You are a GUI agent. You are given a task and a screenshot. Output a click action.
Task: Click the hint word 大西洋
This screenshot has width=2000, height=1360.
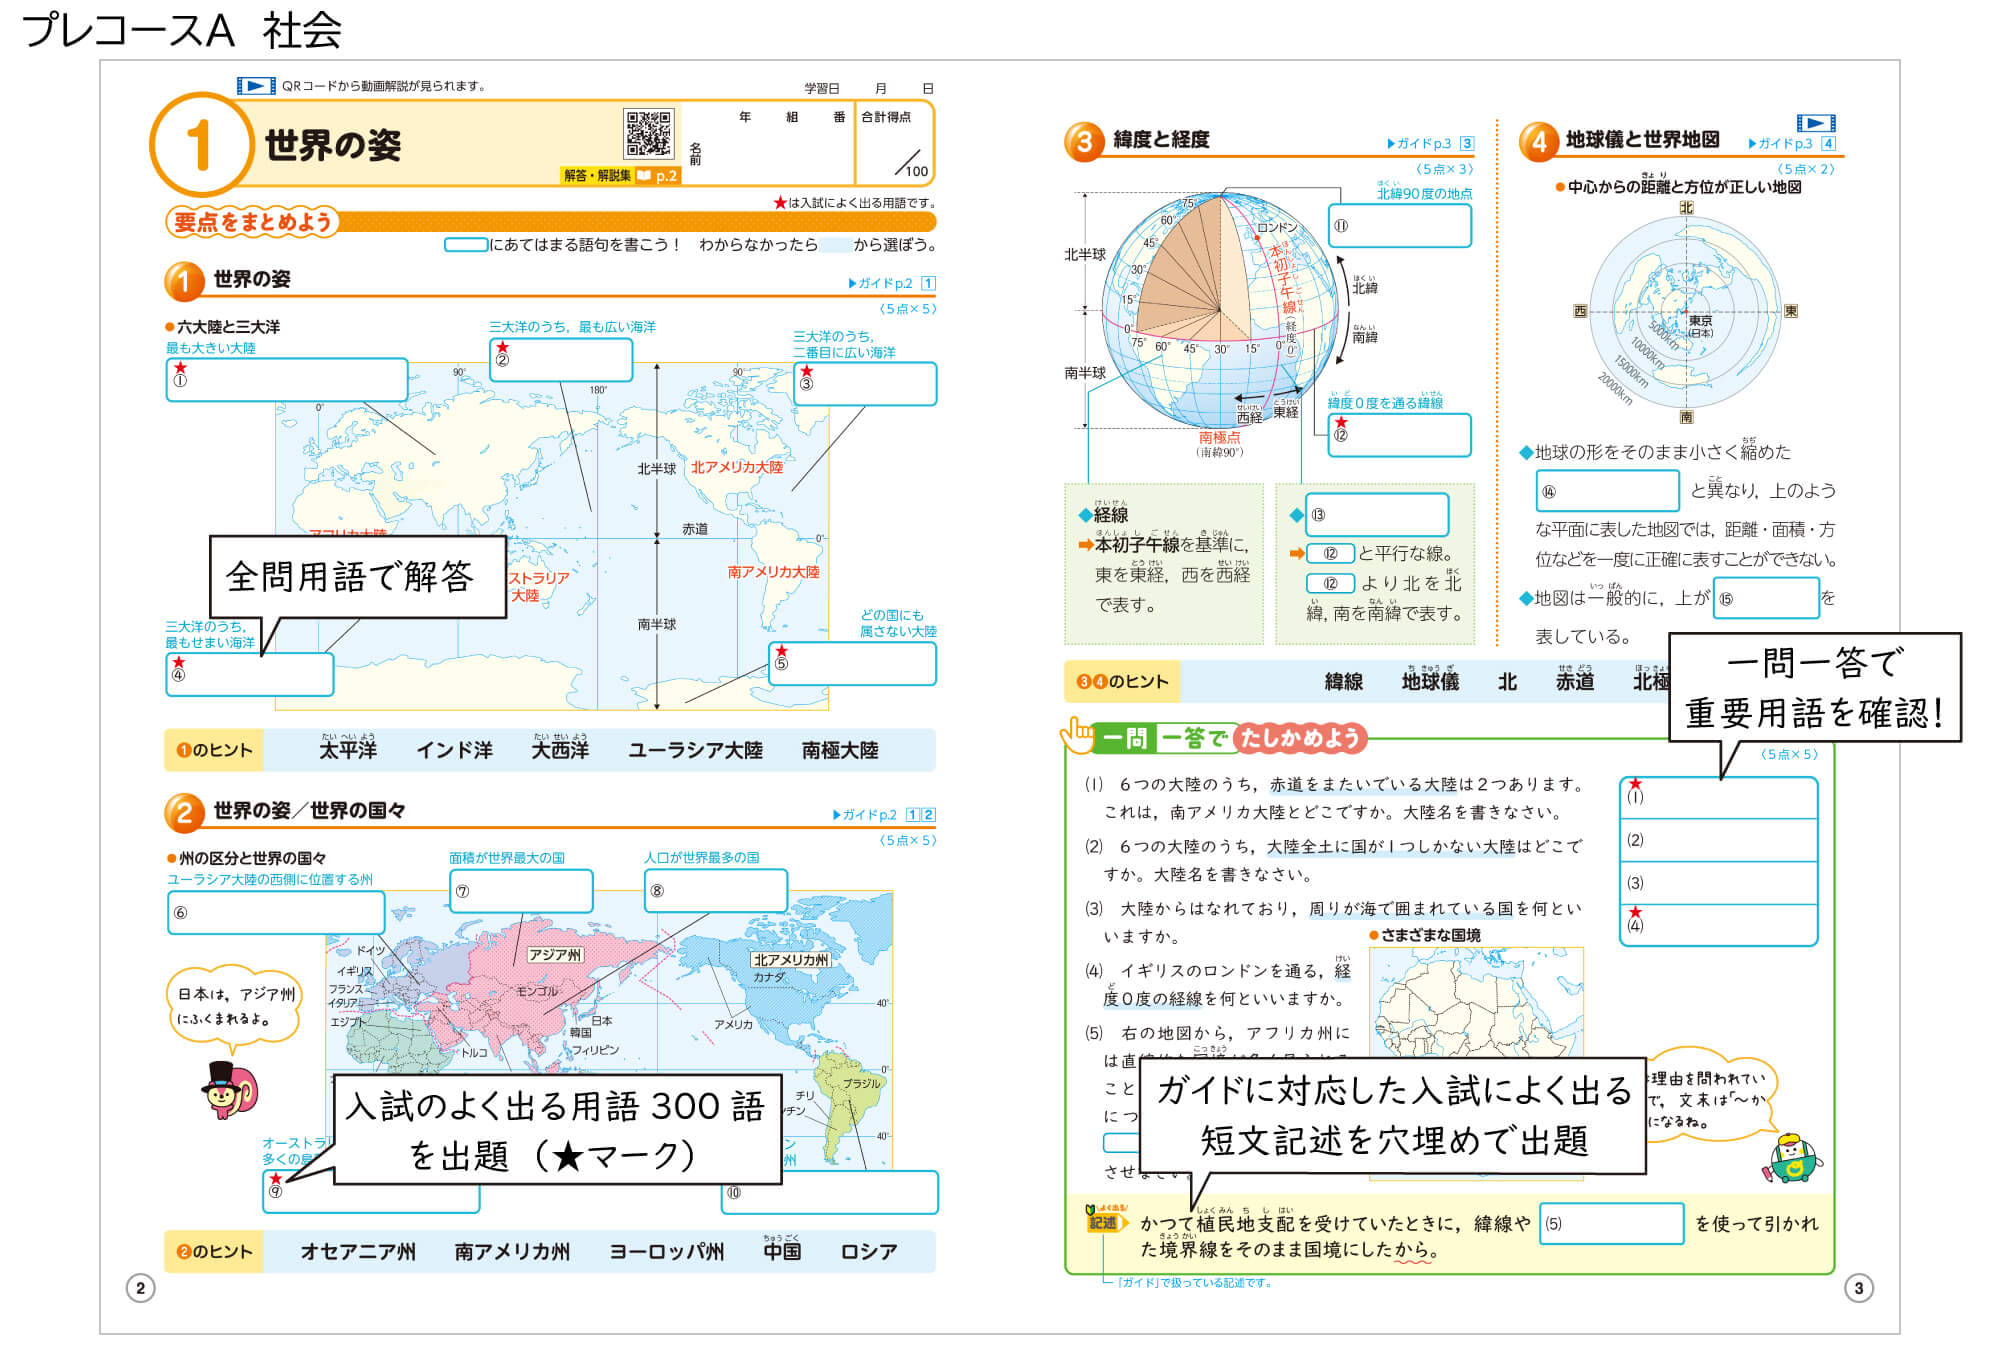point(561,750)
